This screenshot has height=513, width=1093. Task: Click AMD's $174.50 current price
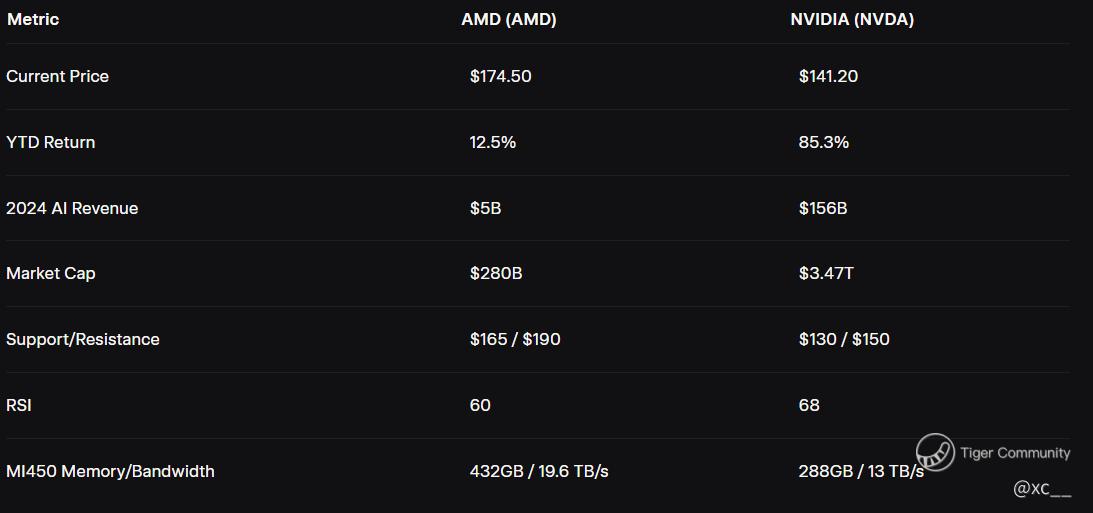500,76
